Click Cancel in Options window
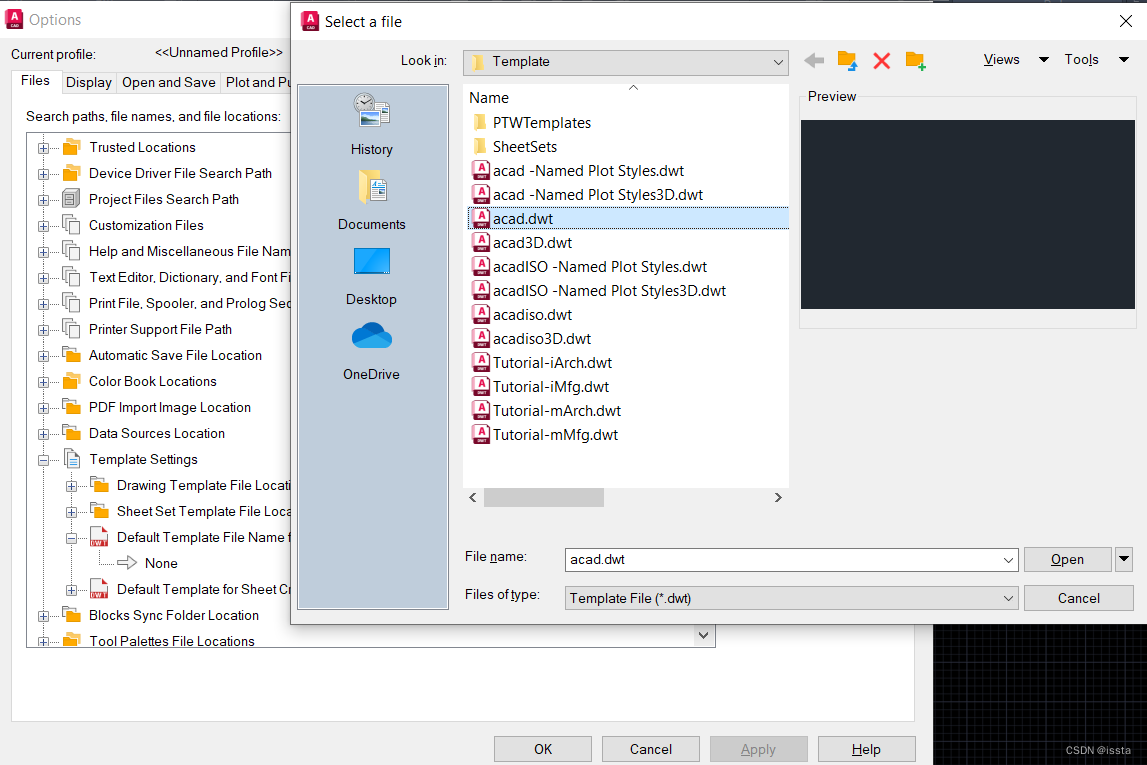Image resolution: width=1147 pixels, height=765 pixels. [650, 750]
